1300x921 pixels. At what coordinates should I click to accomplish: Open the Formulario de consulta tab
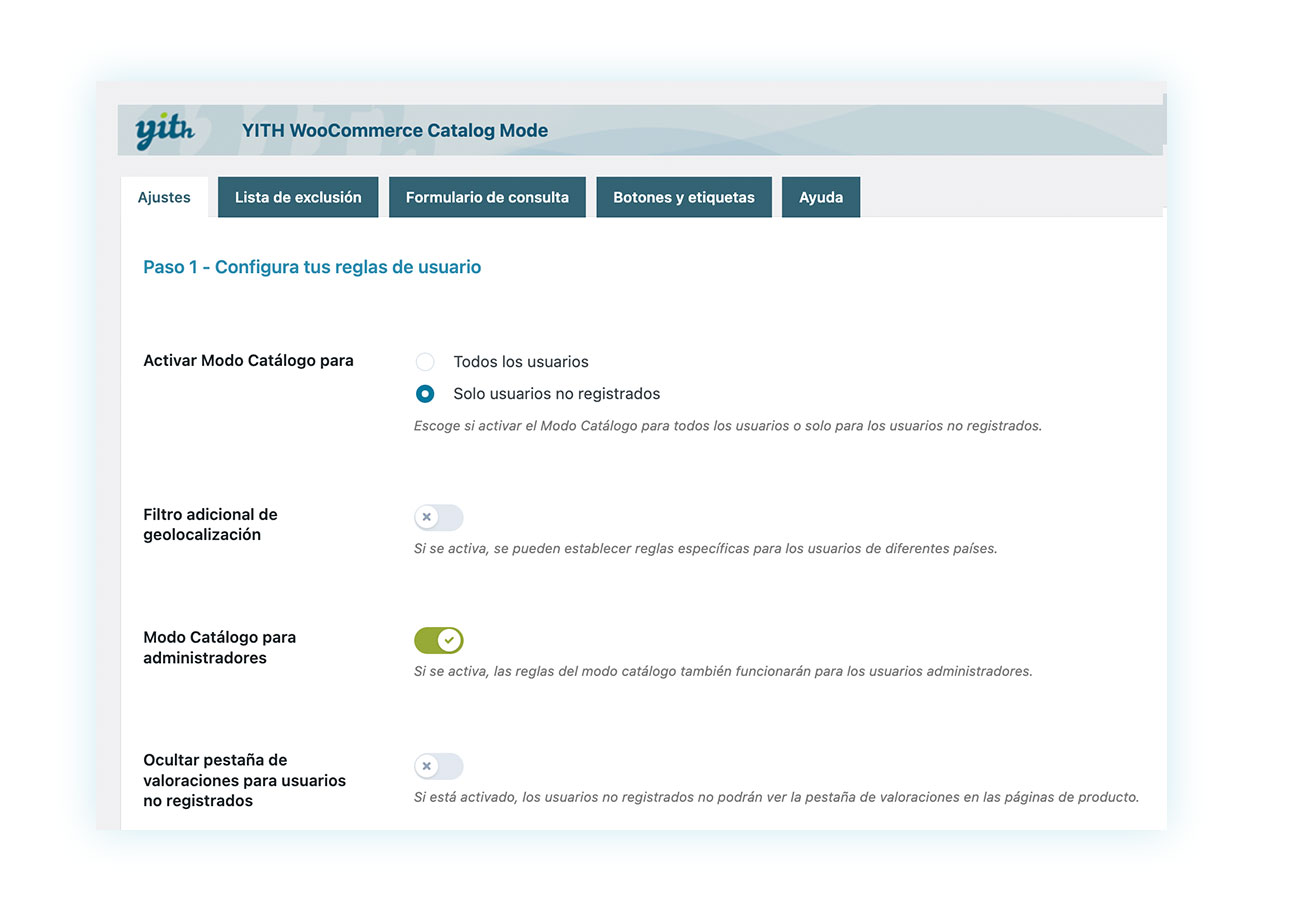tap(487, 197)
